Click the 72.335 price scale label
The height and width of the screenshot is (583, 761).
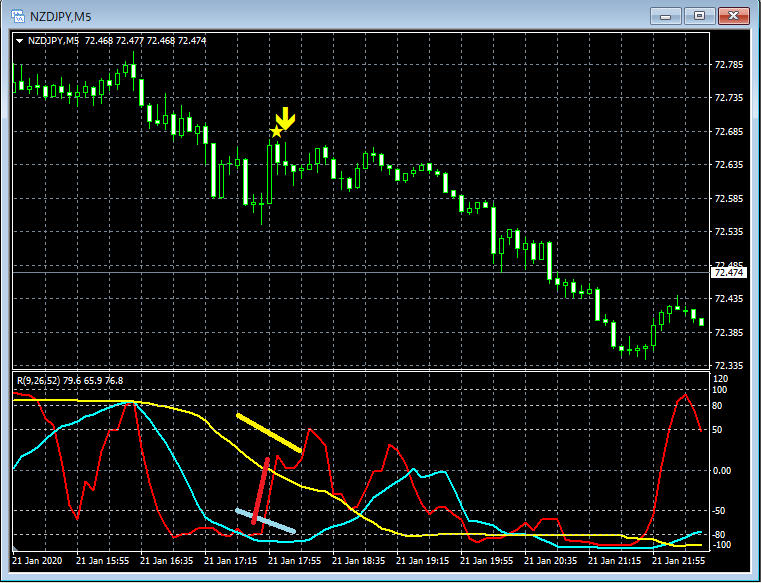pyautogui.click(x=729, y=366)
